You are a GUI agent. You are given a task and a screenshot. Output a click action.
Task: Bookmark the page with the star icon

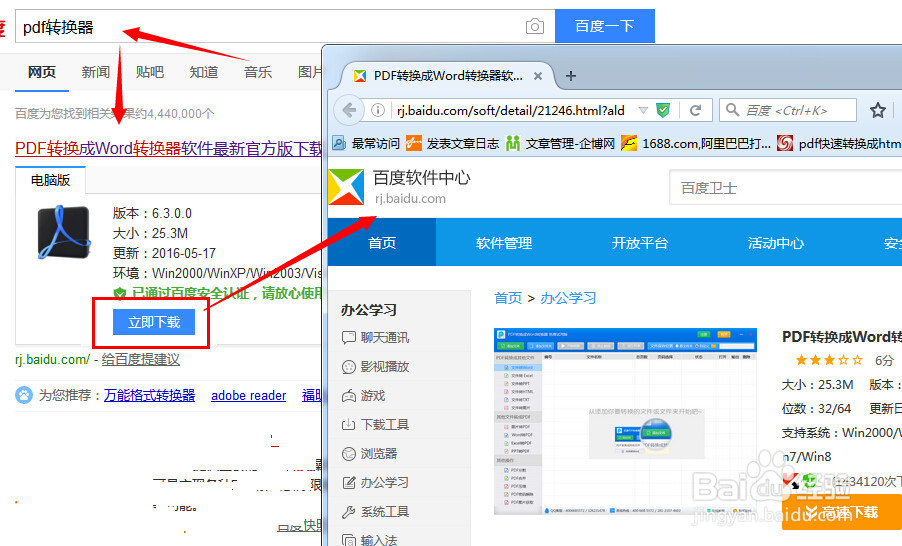pyautogui.click(x=877, y=110)
